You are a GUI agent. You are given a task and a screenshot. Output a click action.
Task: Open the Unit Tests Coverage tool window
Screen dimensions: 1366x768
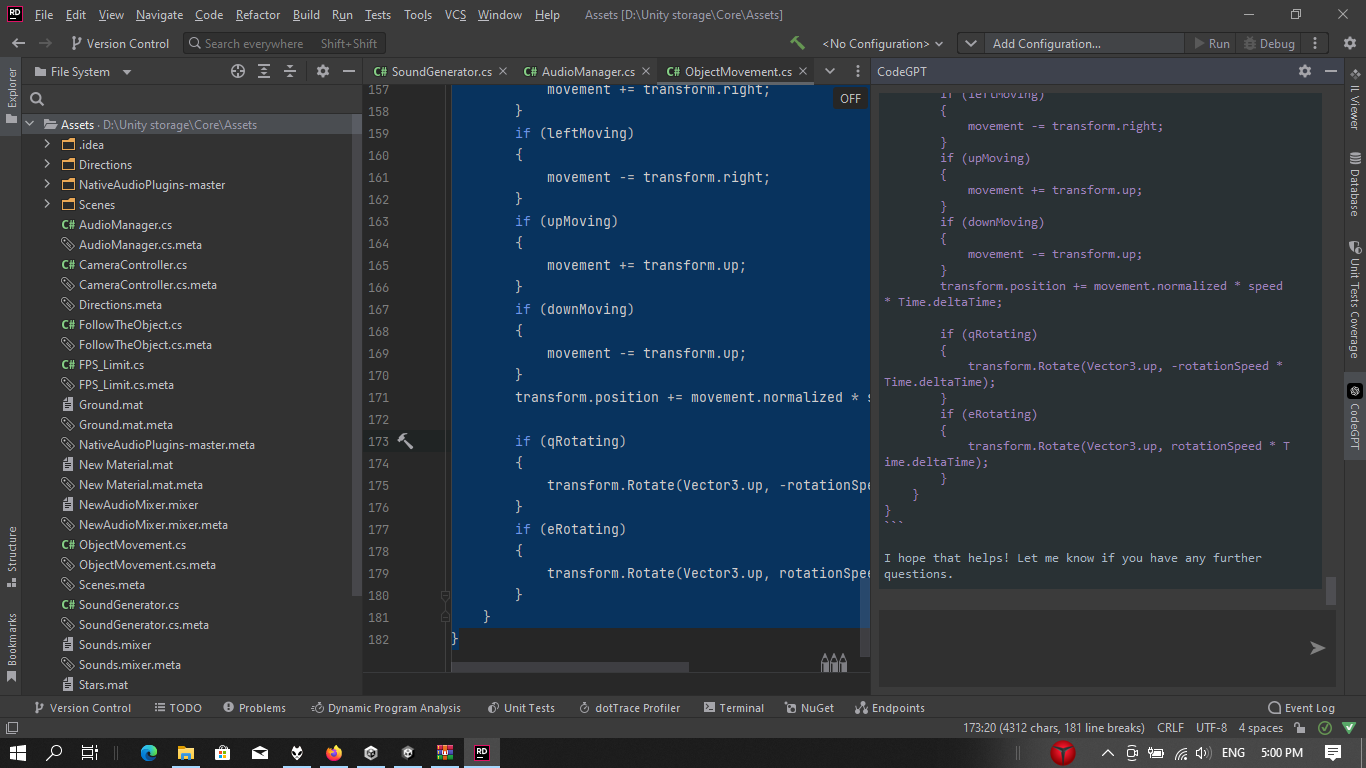point(1355,299)
